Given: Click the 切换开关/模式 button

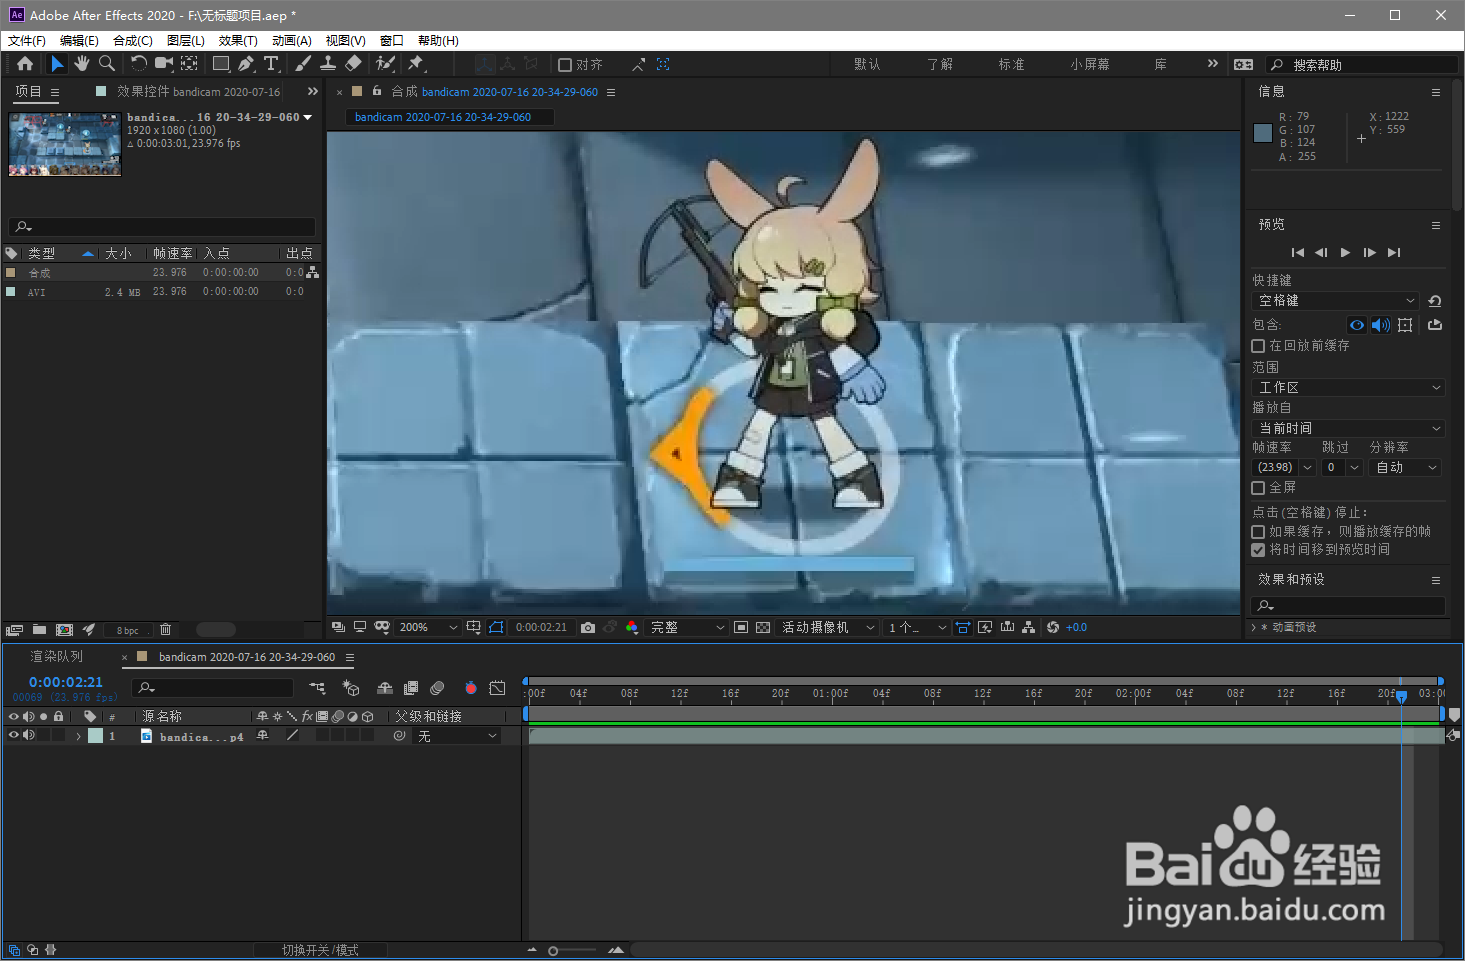Looking at the screenshot, I should tap(320, 950).
